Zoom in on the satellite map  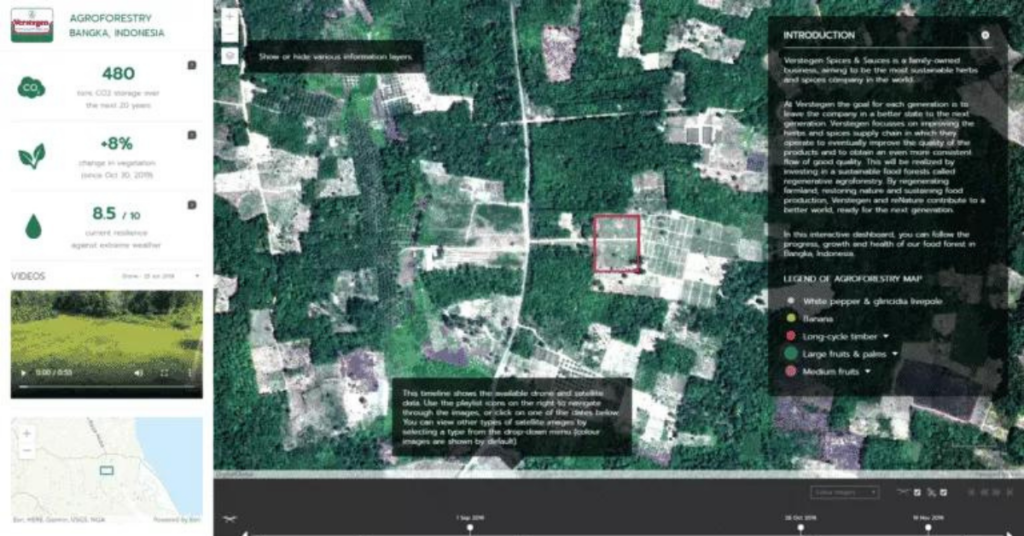coord(230,17)
